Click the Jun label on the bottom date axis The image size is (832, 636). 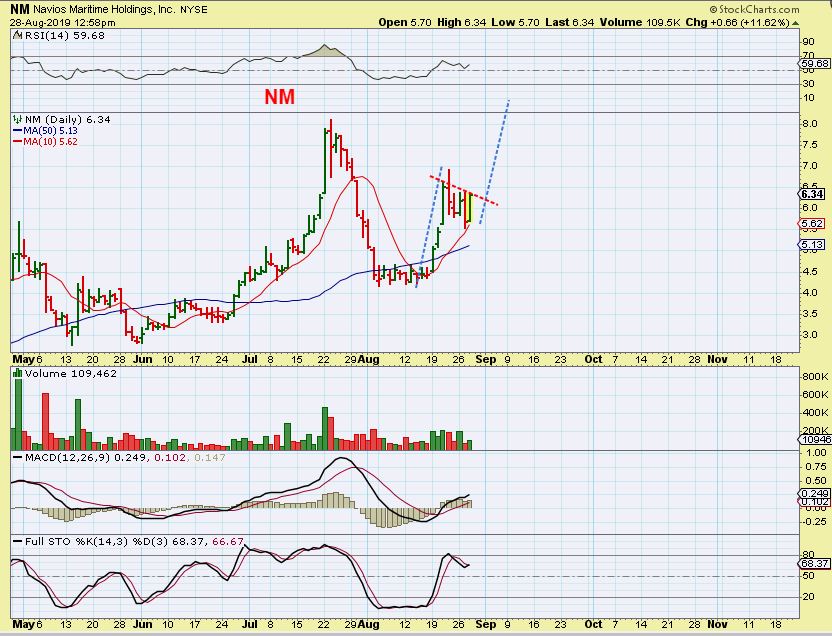142,624
